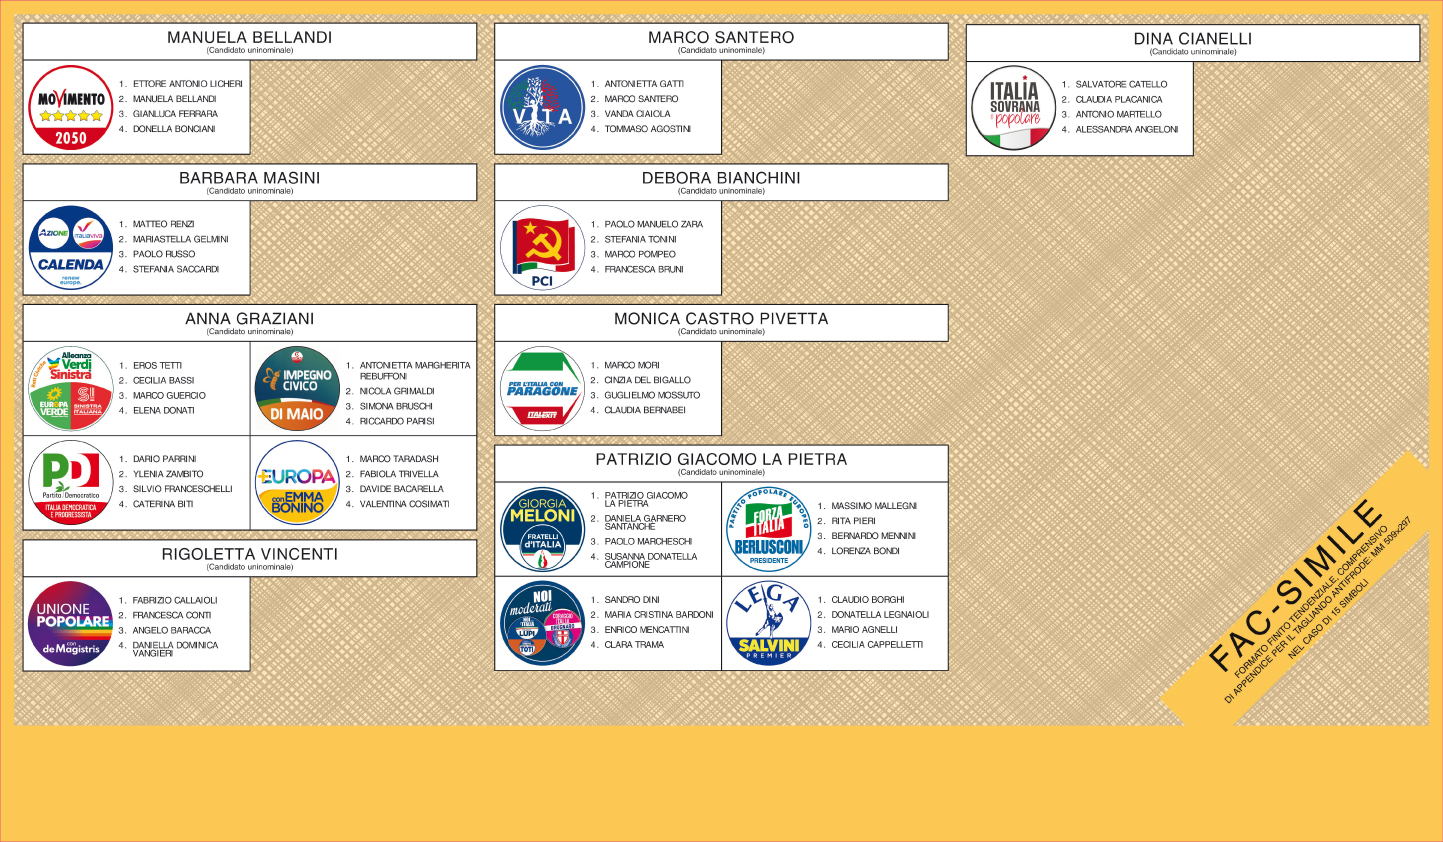The width and height of the screenshot is (1443, 842).
Task: Select the Per l'Italia con Paragone logo
Action: click(x=542, y=389)
